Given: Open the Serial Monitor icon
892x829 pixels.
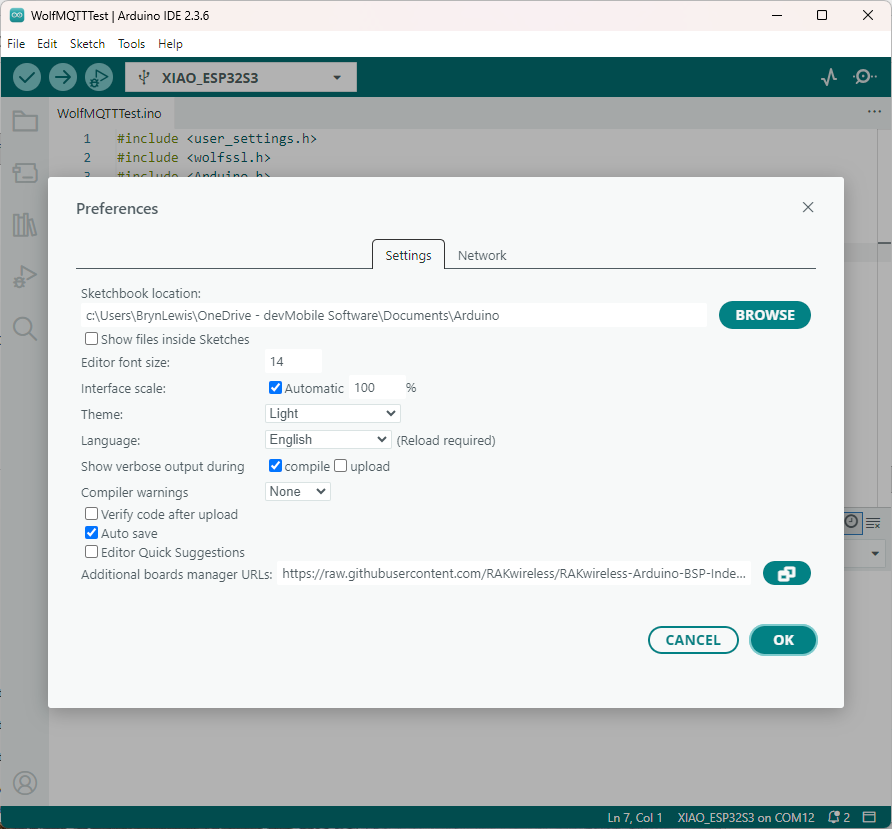Looking at the screenshot, I should tap(865, 77).
